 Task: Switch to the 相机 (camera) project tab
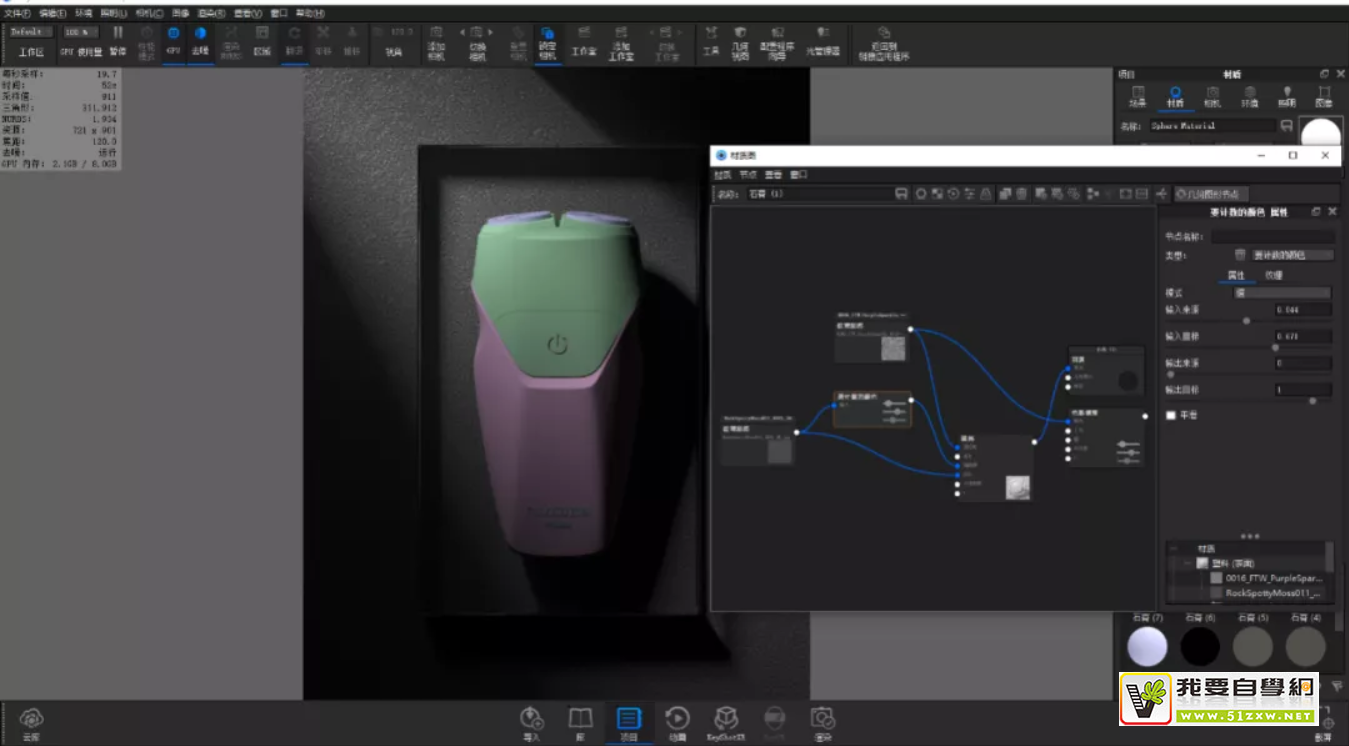click(x=1212, y=95)
